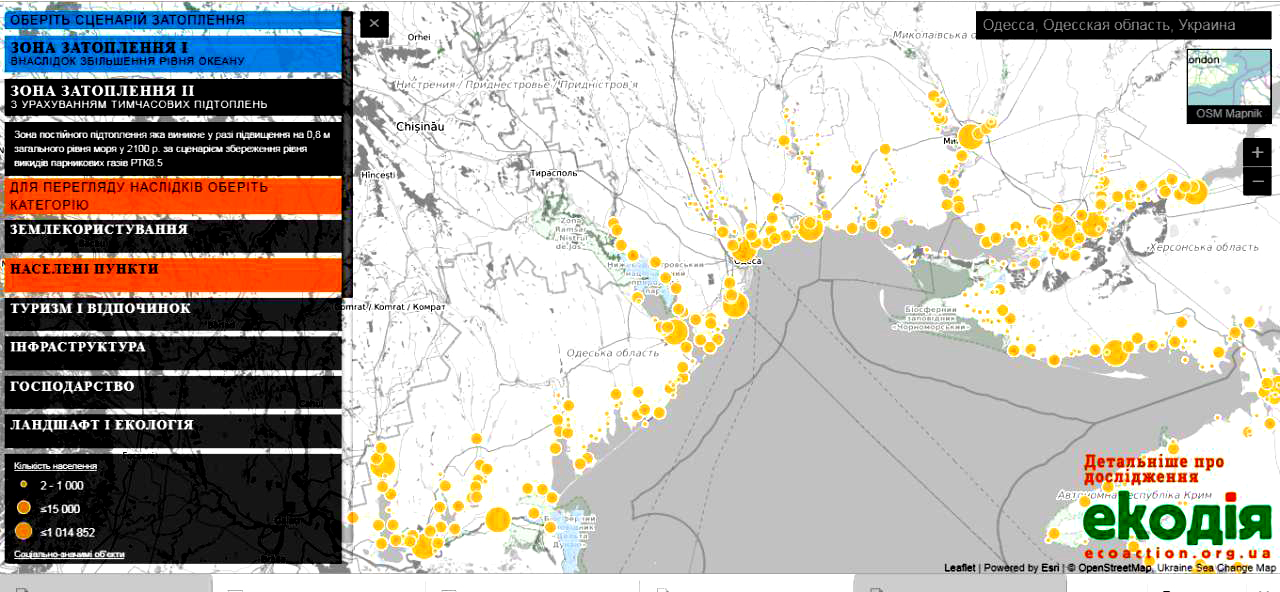Click the Екодія logo
This screenshot has height=592, width=1280.
pyautogui.click(x=1176, y=525)
